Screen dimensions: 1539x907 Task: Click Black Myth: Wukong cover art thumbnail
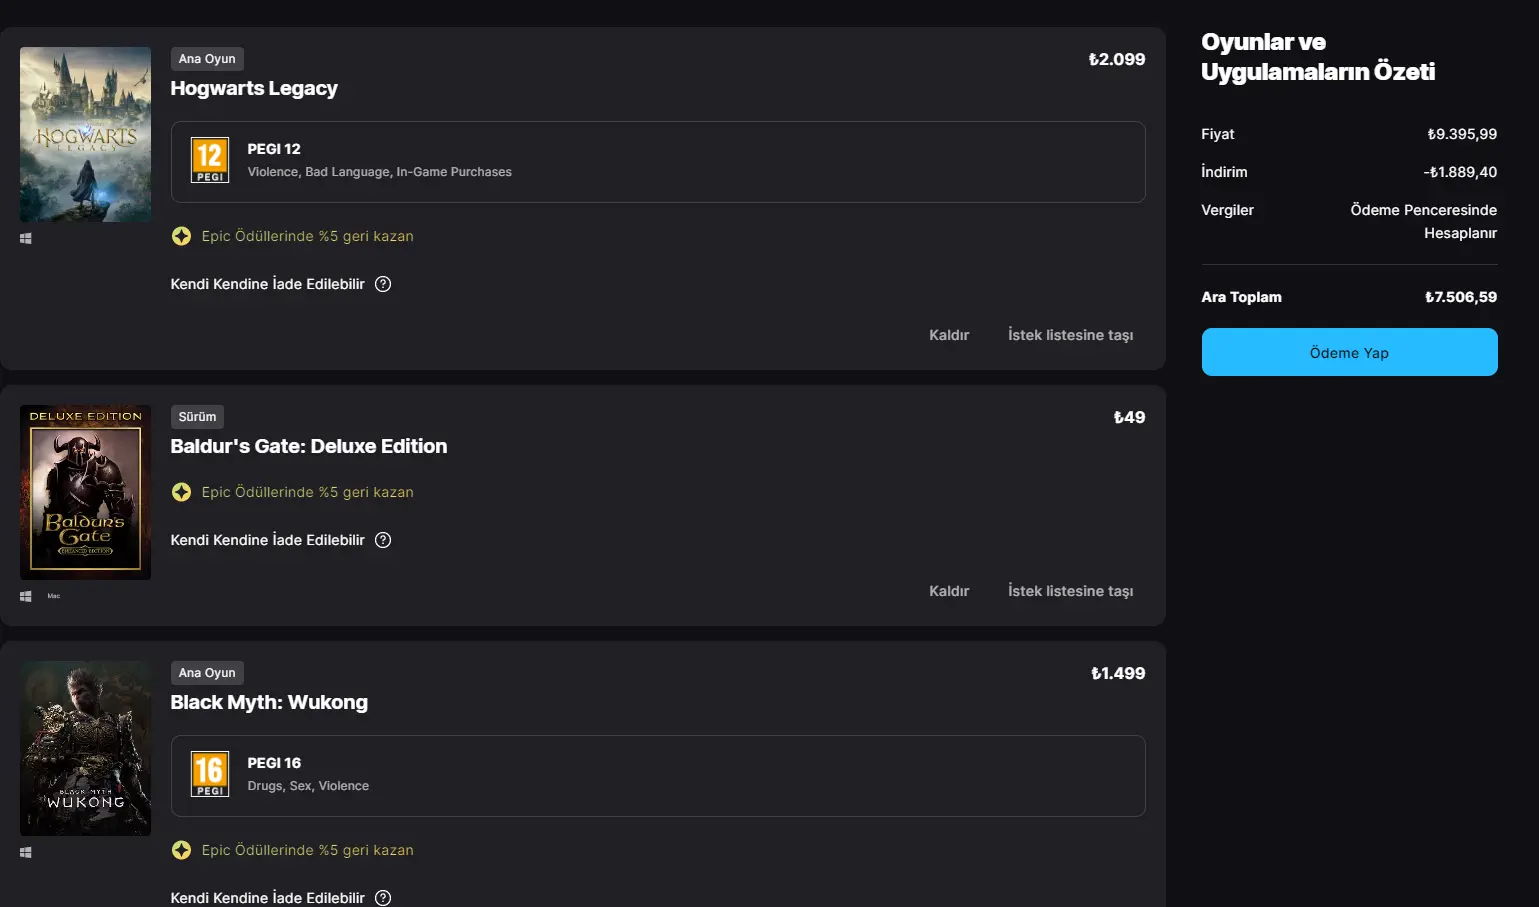[x=85, y=748]
